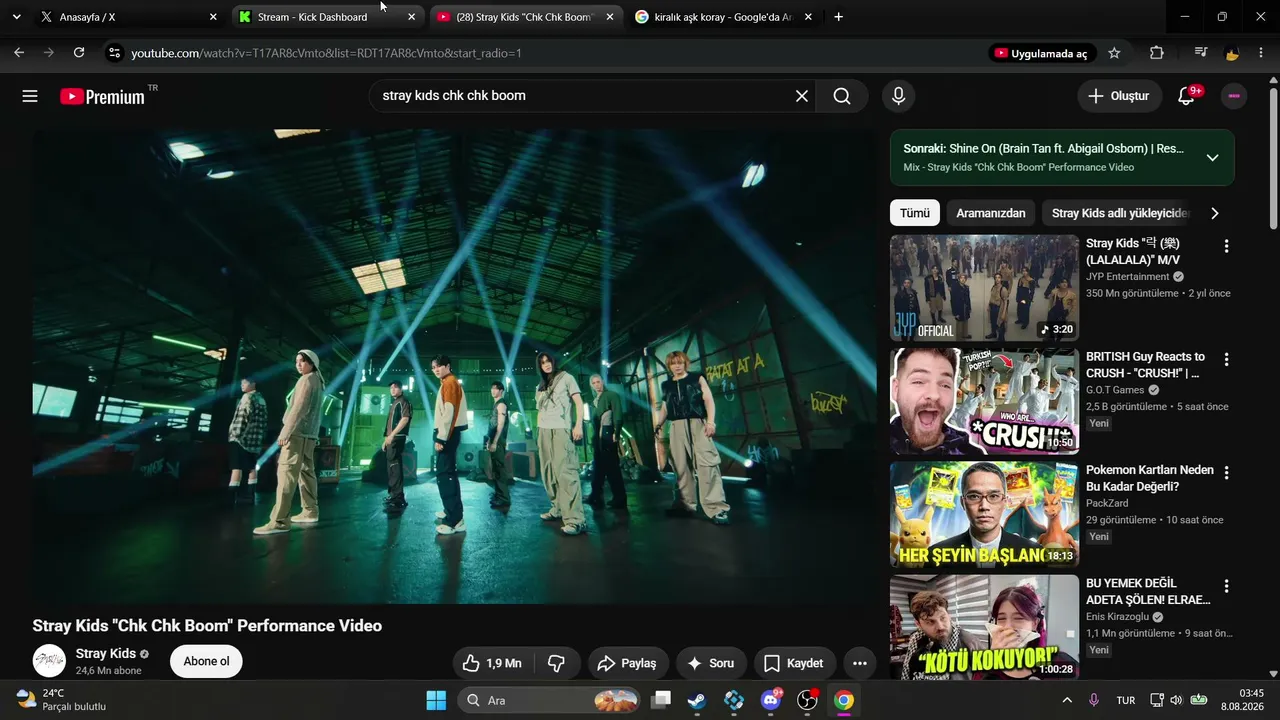1280x720 pixels.
Task: Open Stray Kids channel avatar
Action: (x=49, y=661)
